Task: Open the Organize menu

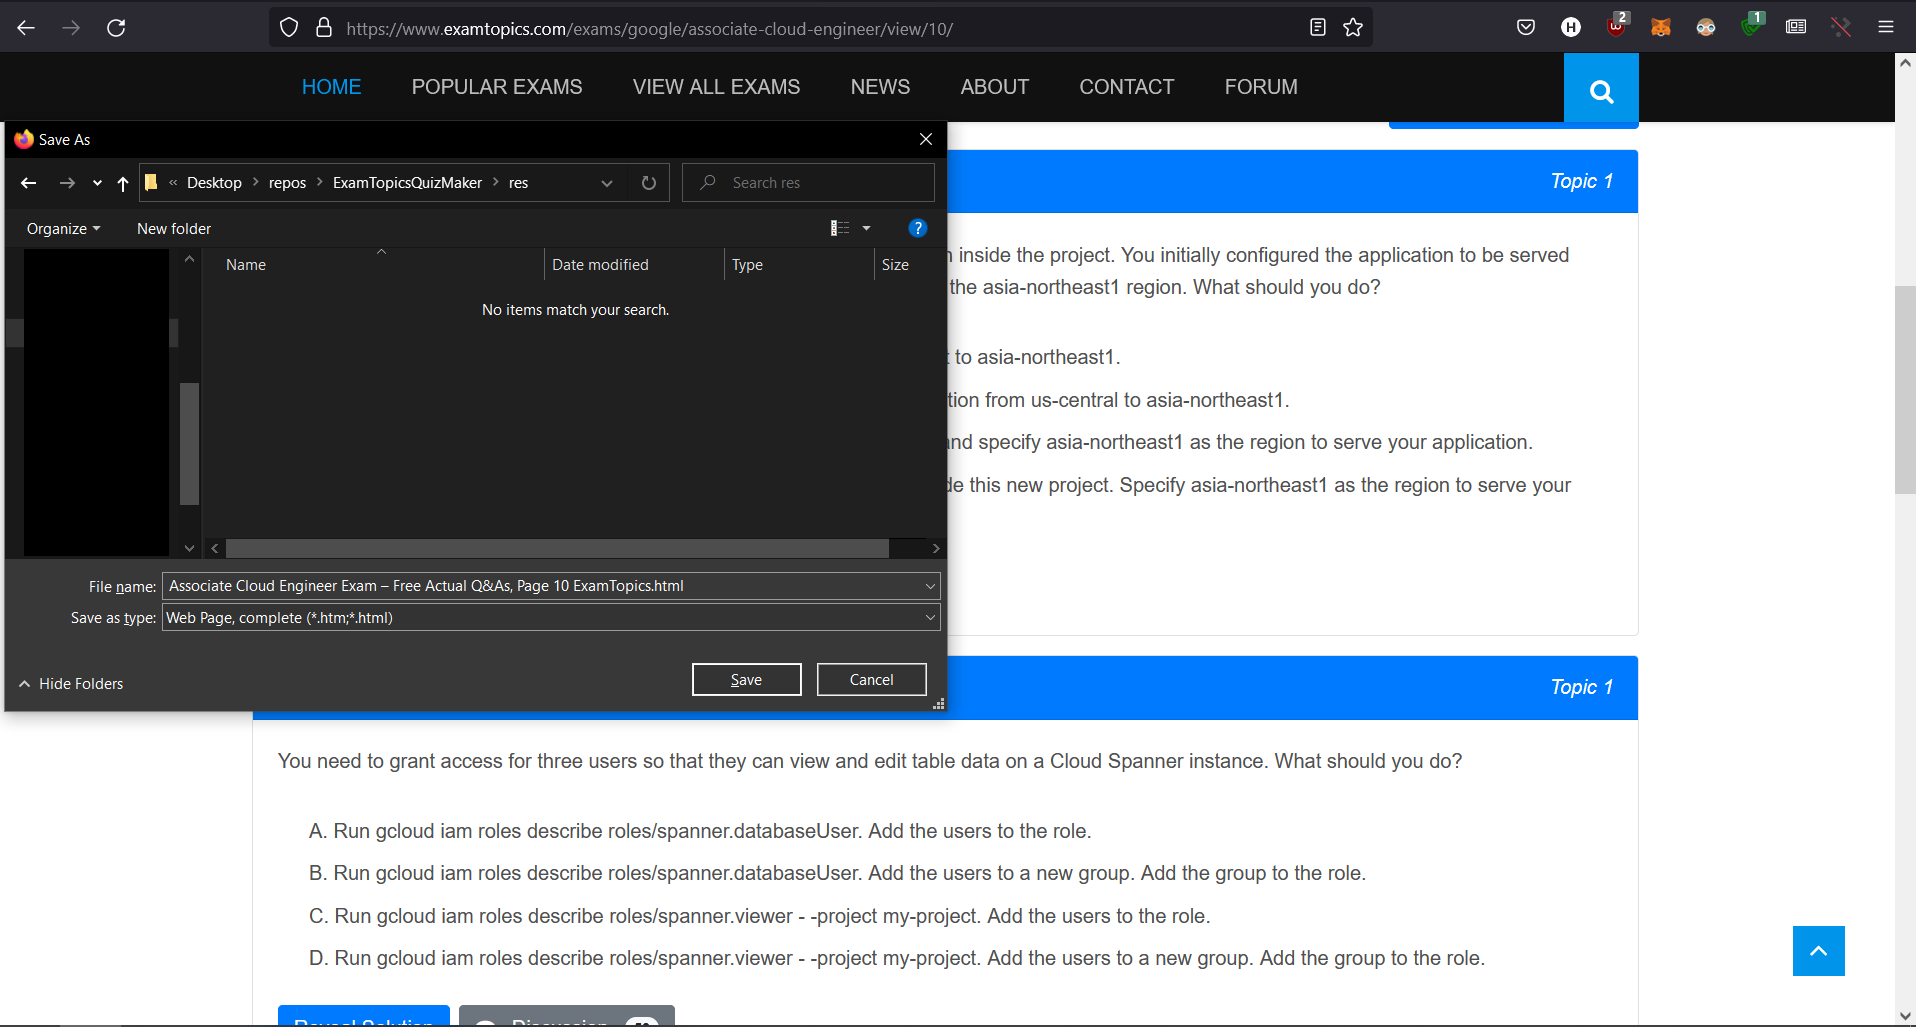Action: [x=64, y=229]
